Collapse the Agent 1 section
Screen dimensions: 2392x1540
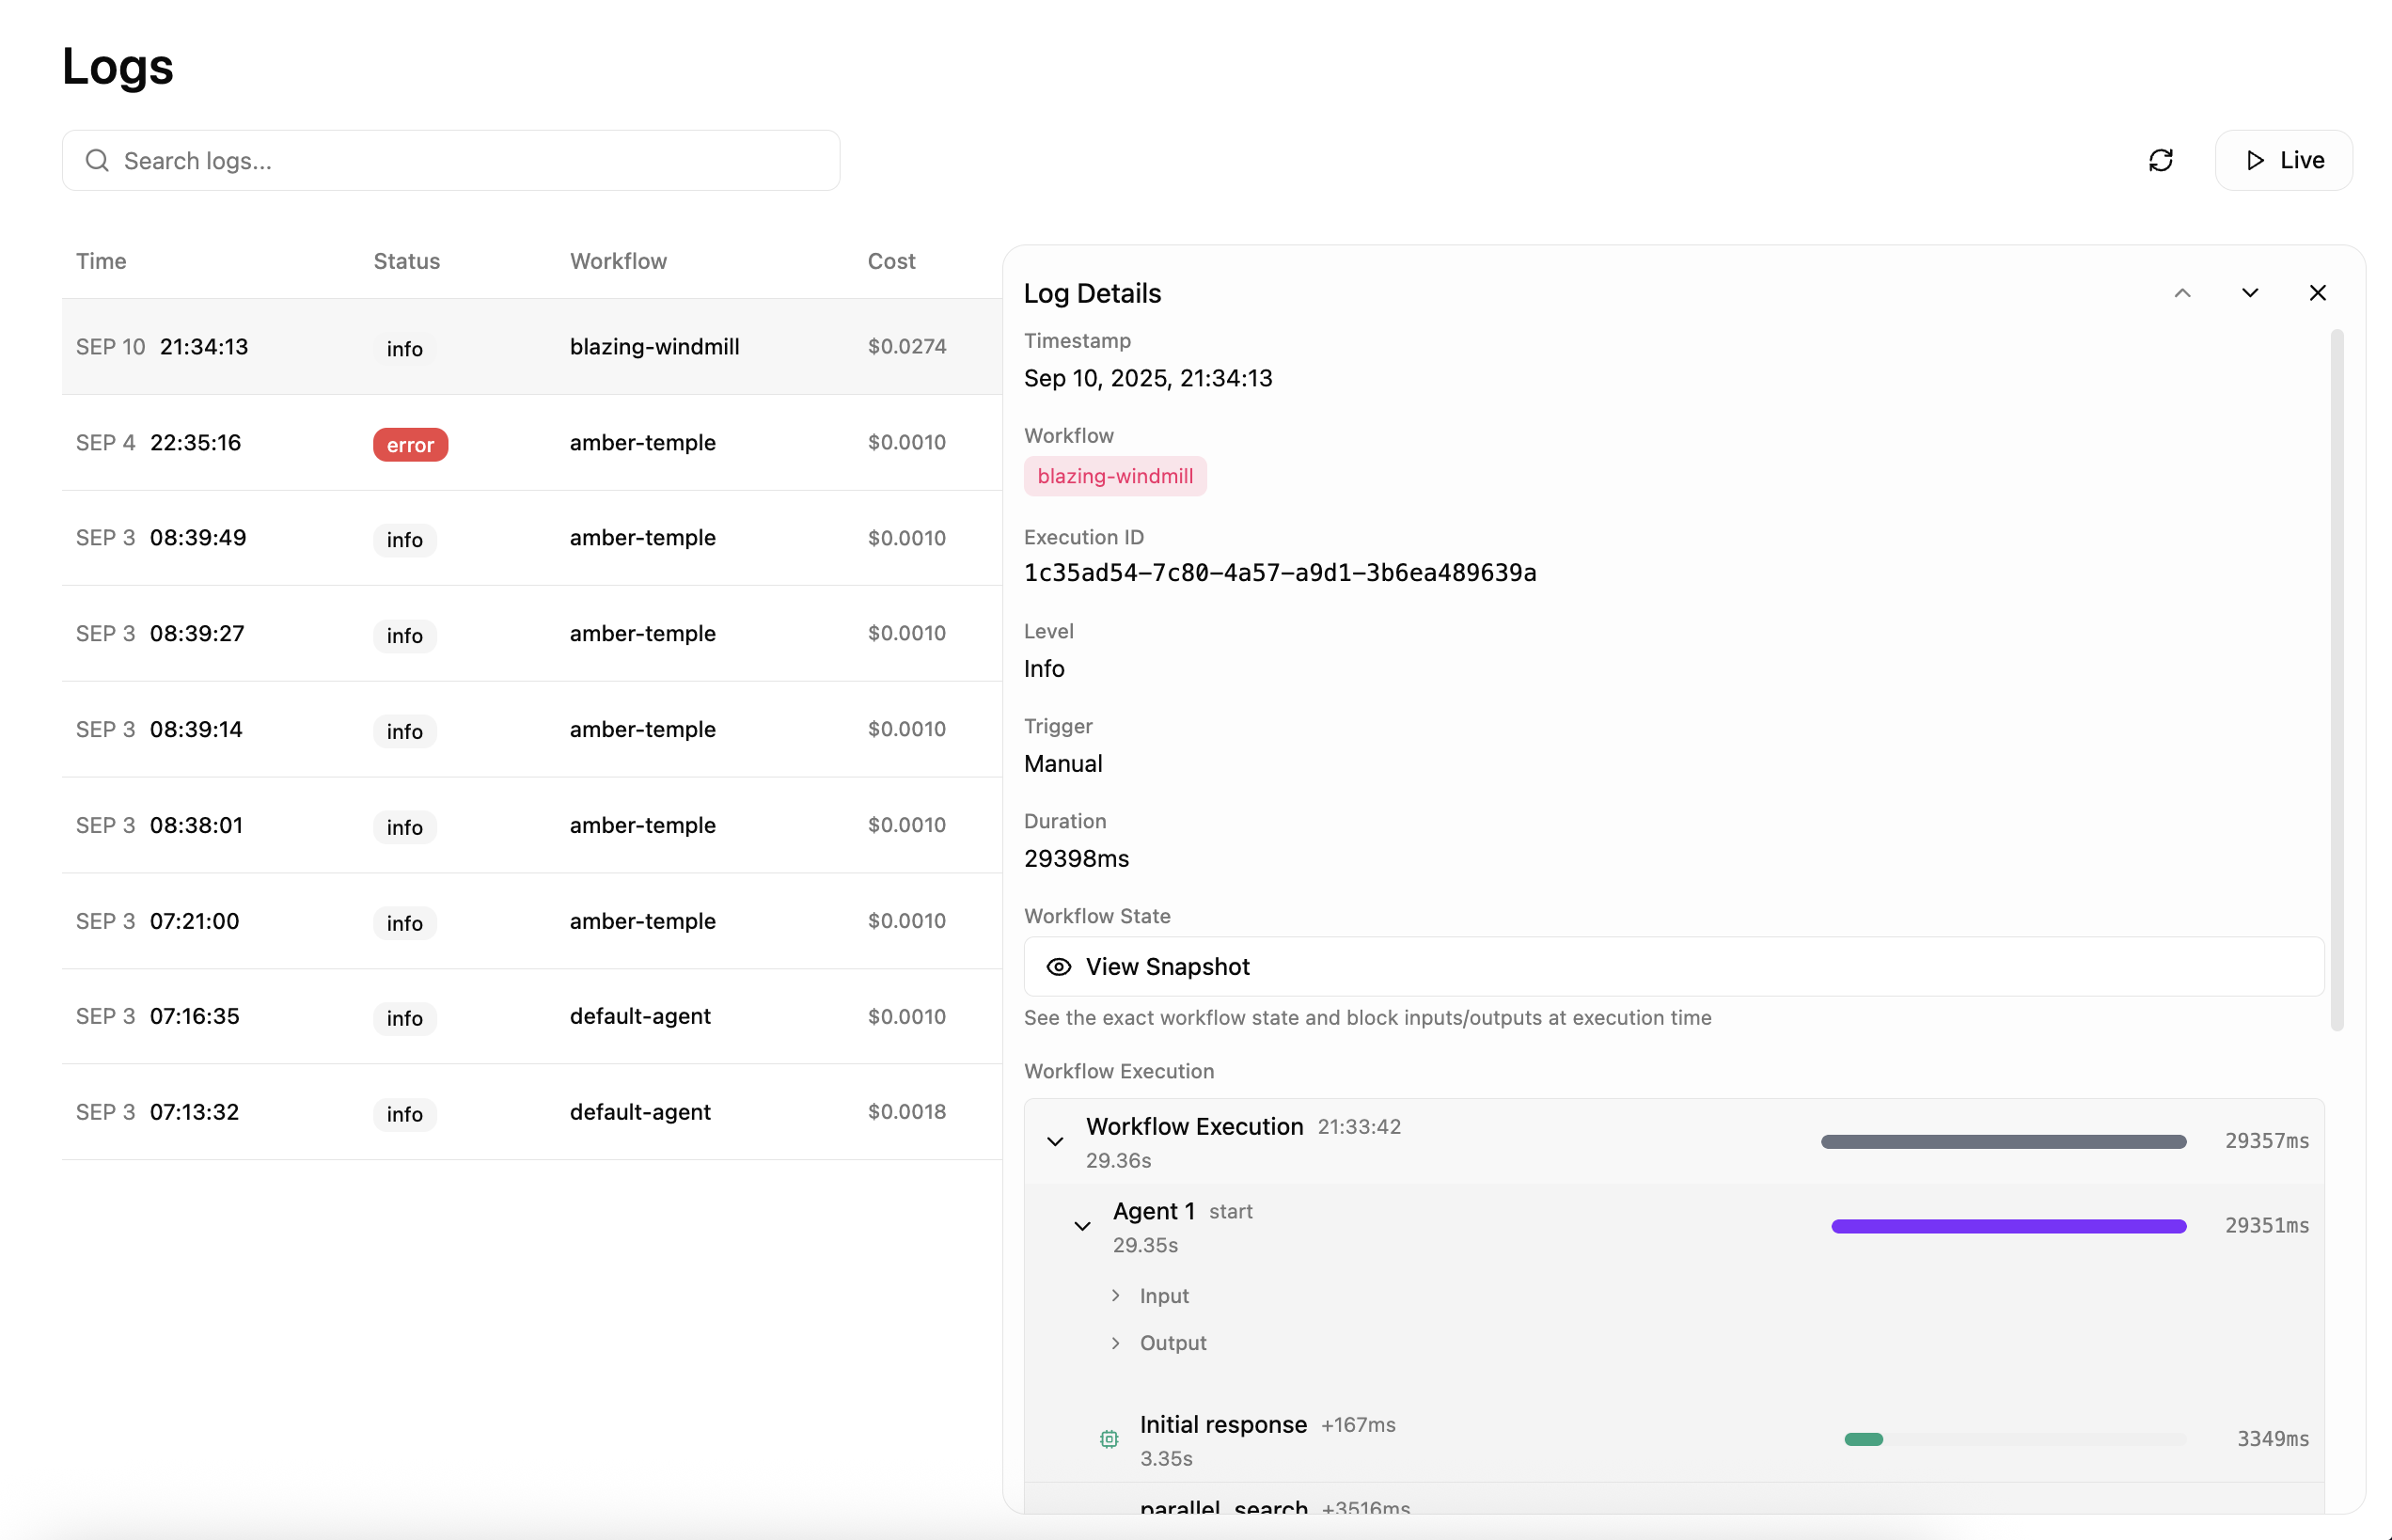click(1081, 1225)
